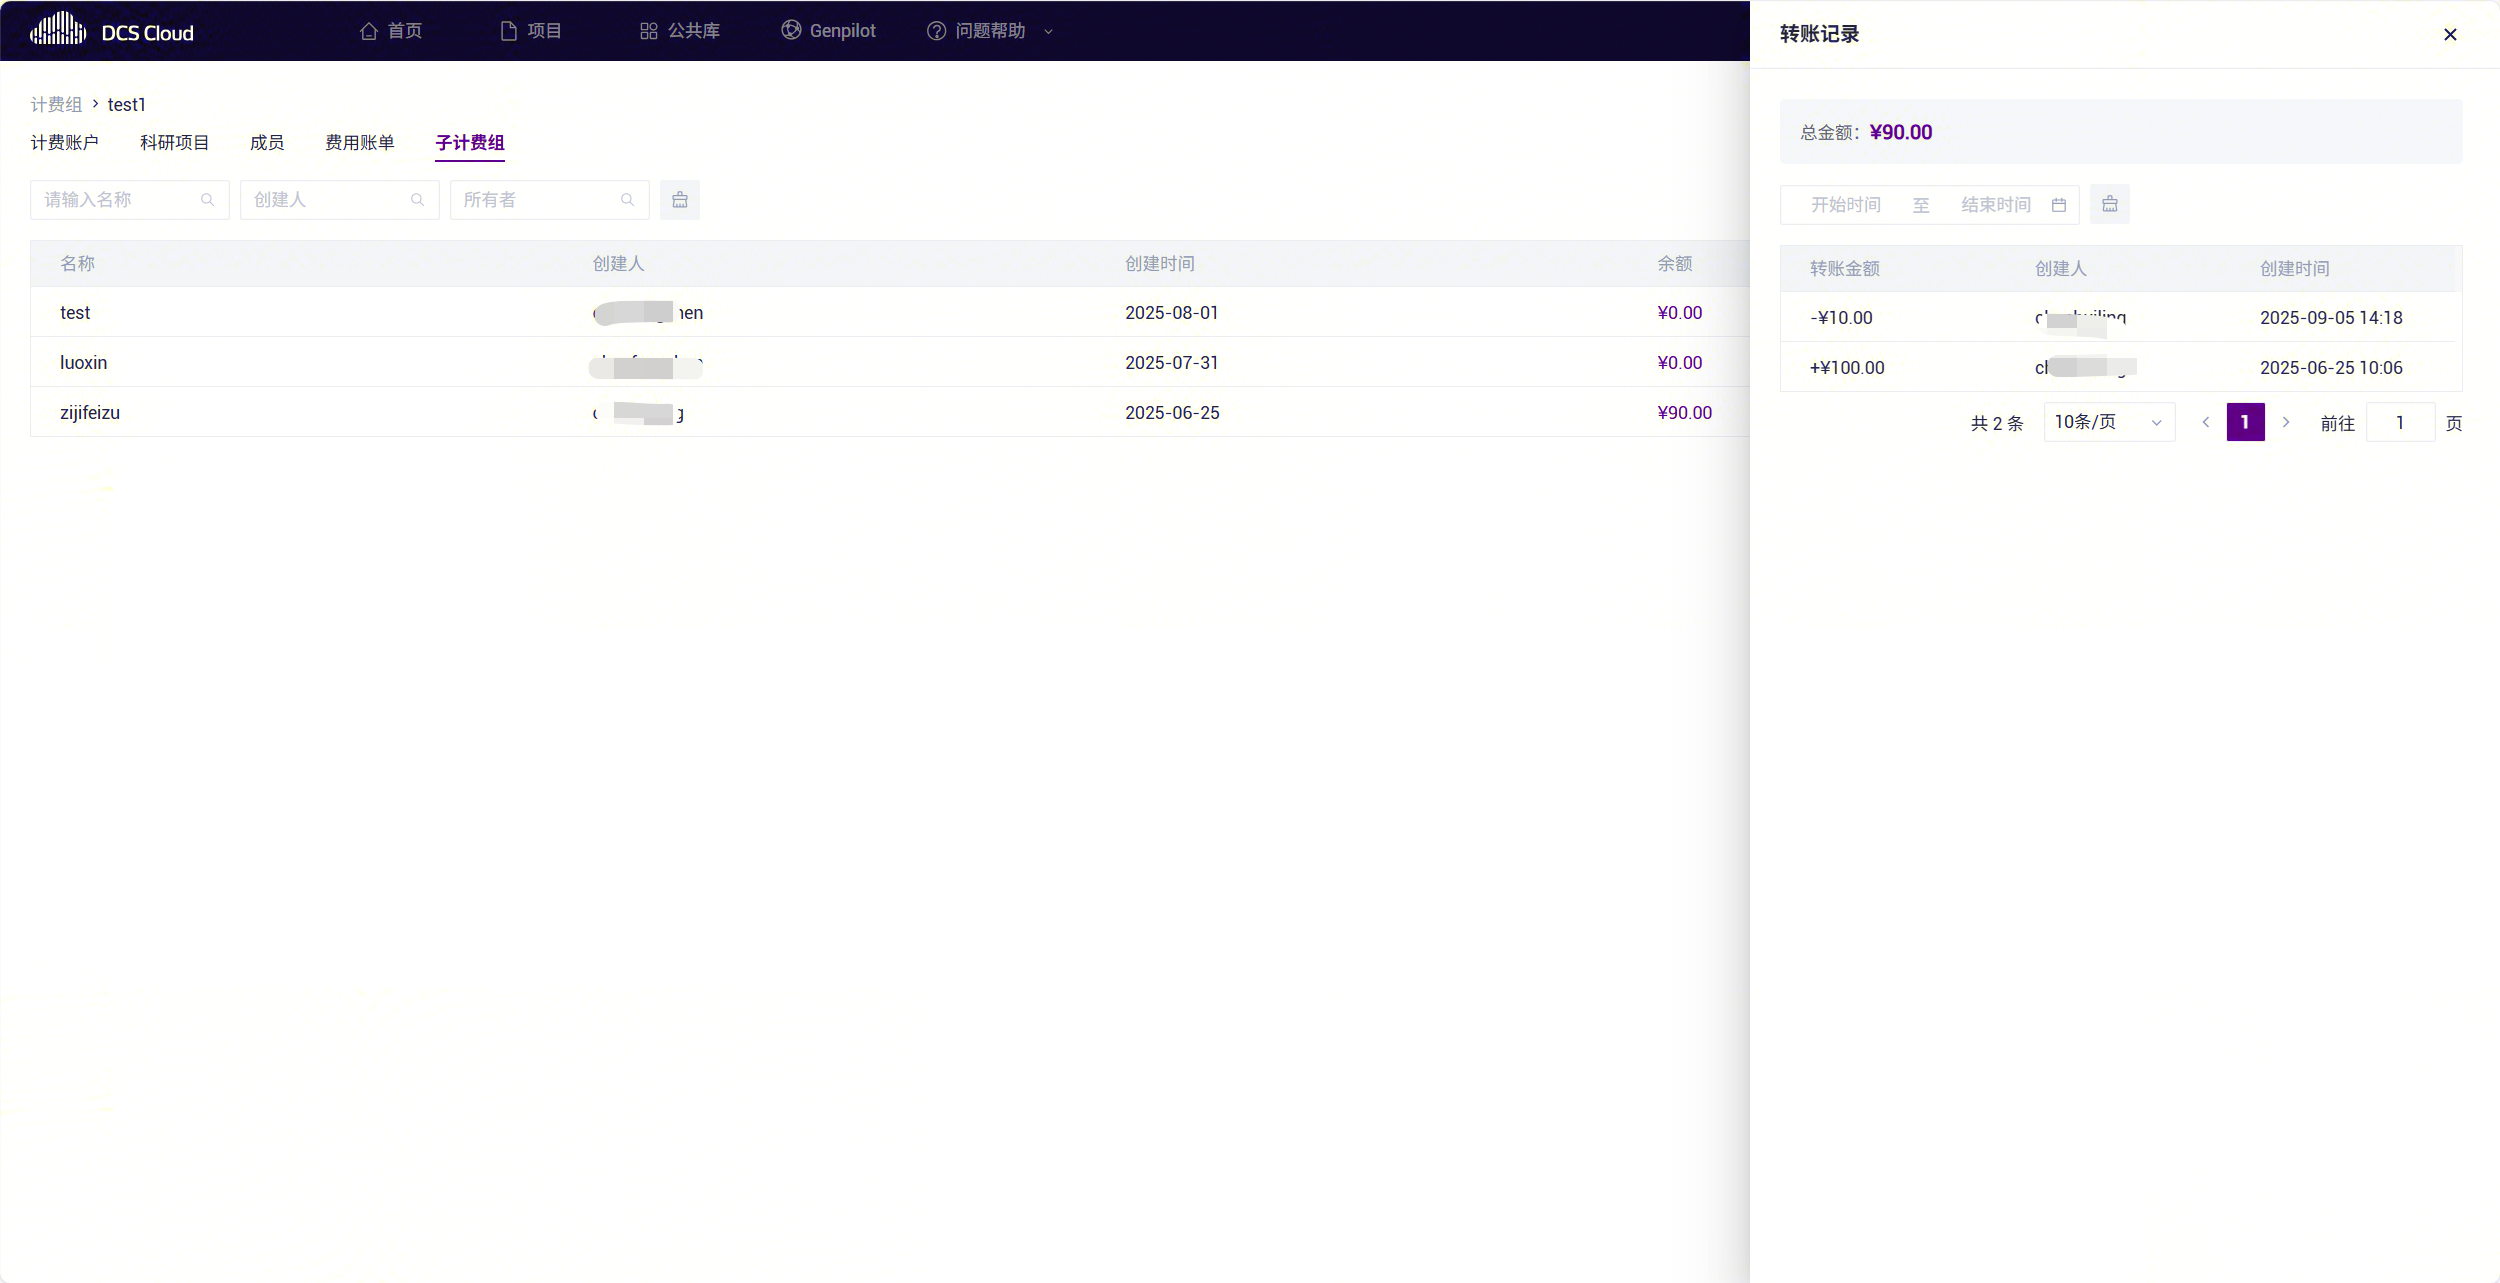Close the 转账记录 panel with X
The height and width of the screenshot is (1283, 2500).
pos(2450,34)
